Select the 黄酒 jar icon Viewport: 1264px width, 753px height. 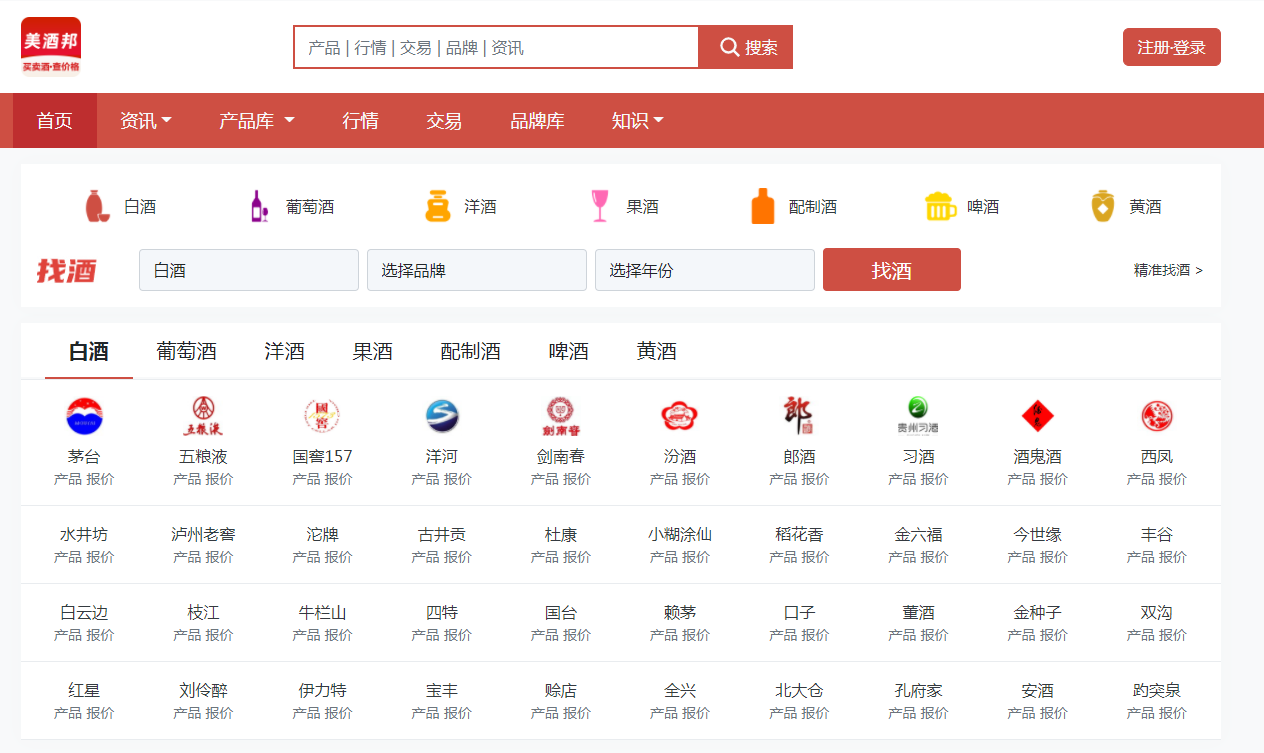click(1102, 206)
